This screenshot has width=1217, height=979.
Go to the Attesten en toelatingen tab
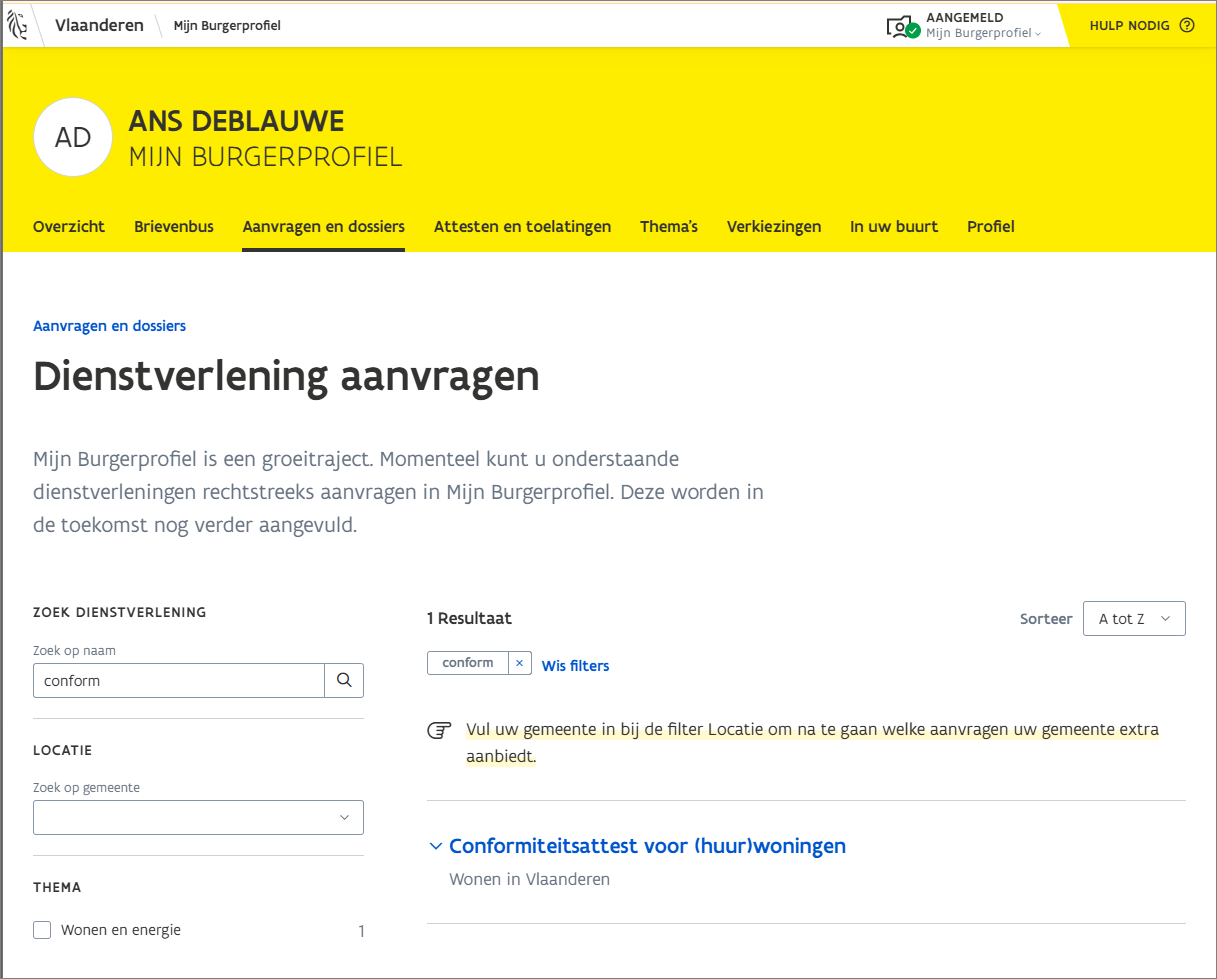pyautogui.click(x=522, y=227)
